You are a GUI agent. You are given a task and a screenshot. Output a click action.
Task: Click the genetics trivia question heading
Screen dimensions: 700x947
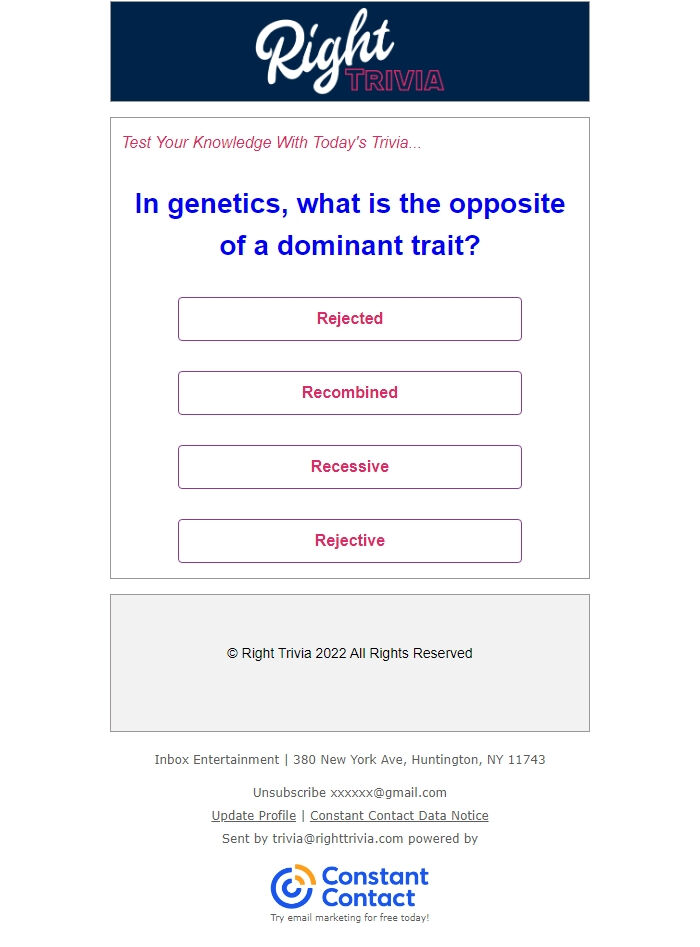click(x=350, y=224)
